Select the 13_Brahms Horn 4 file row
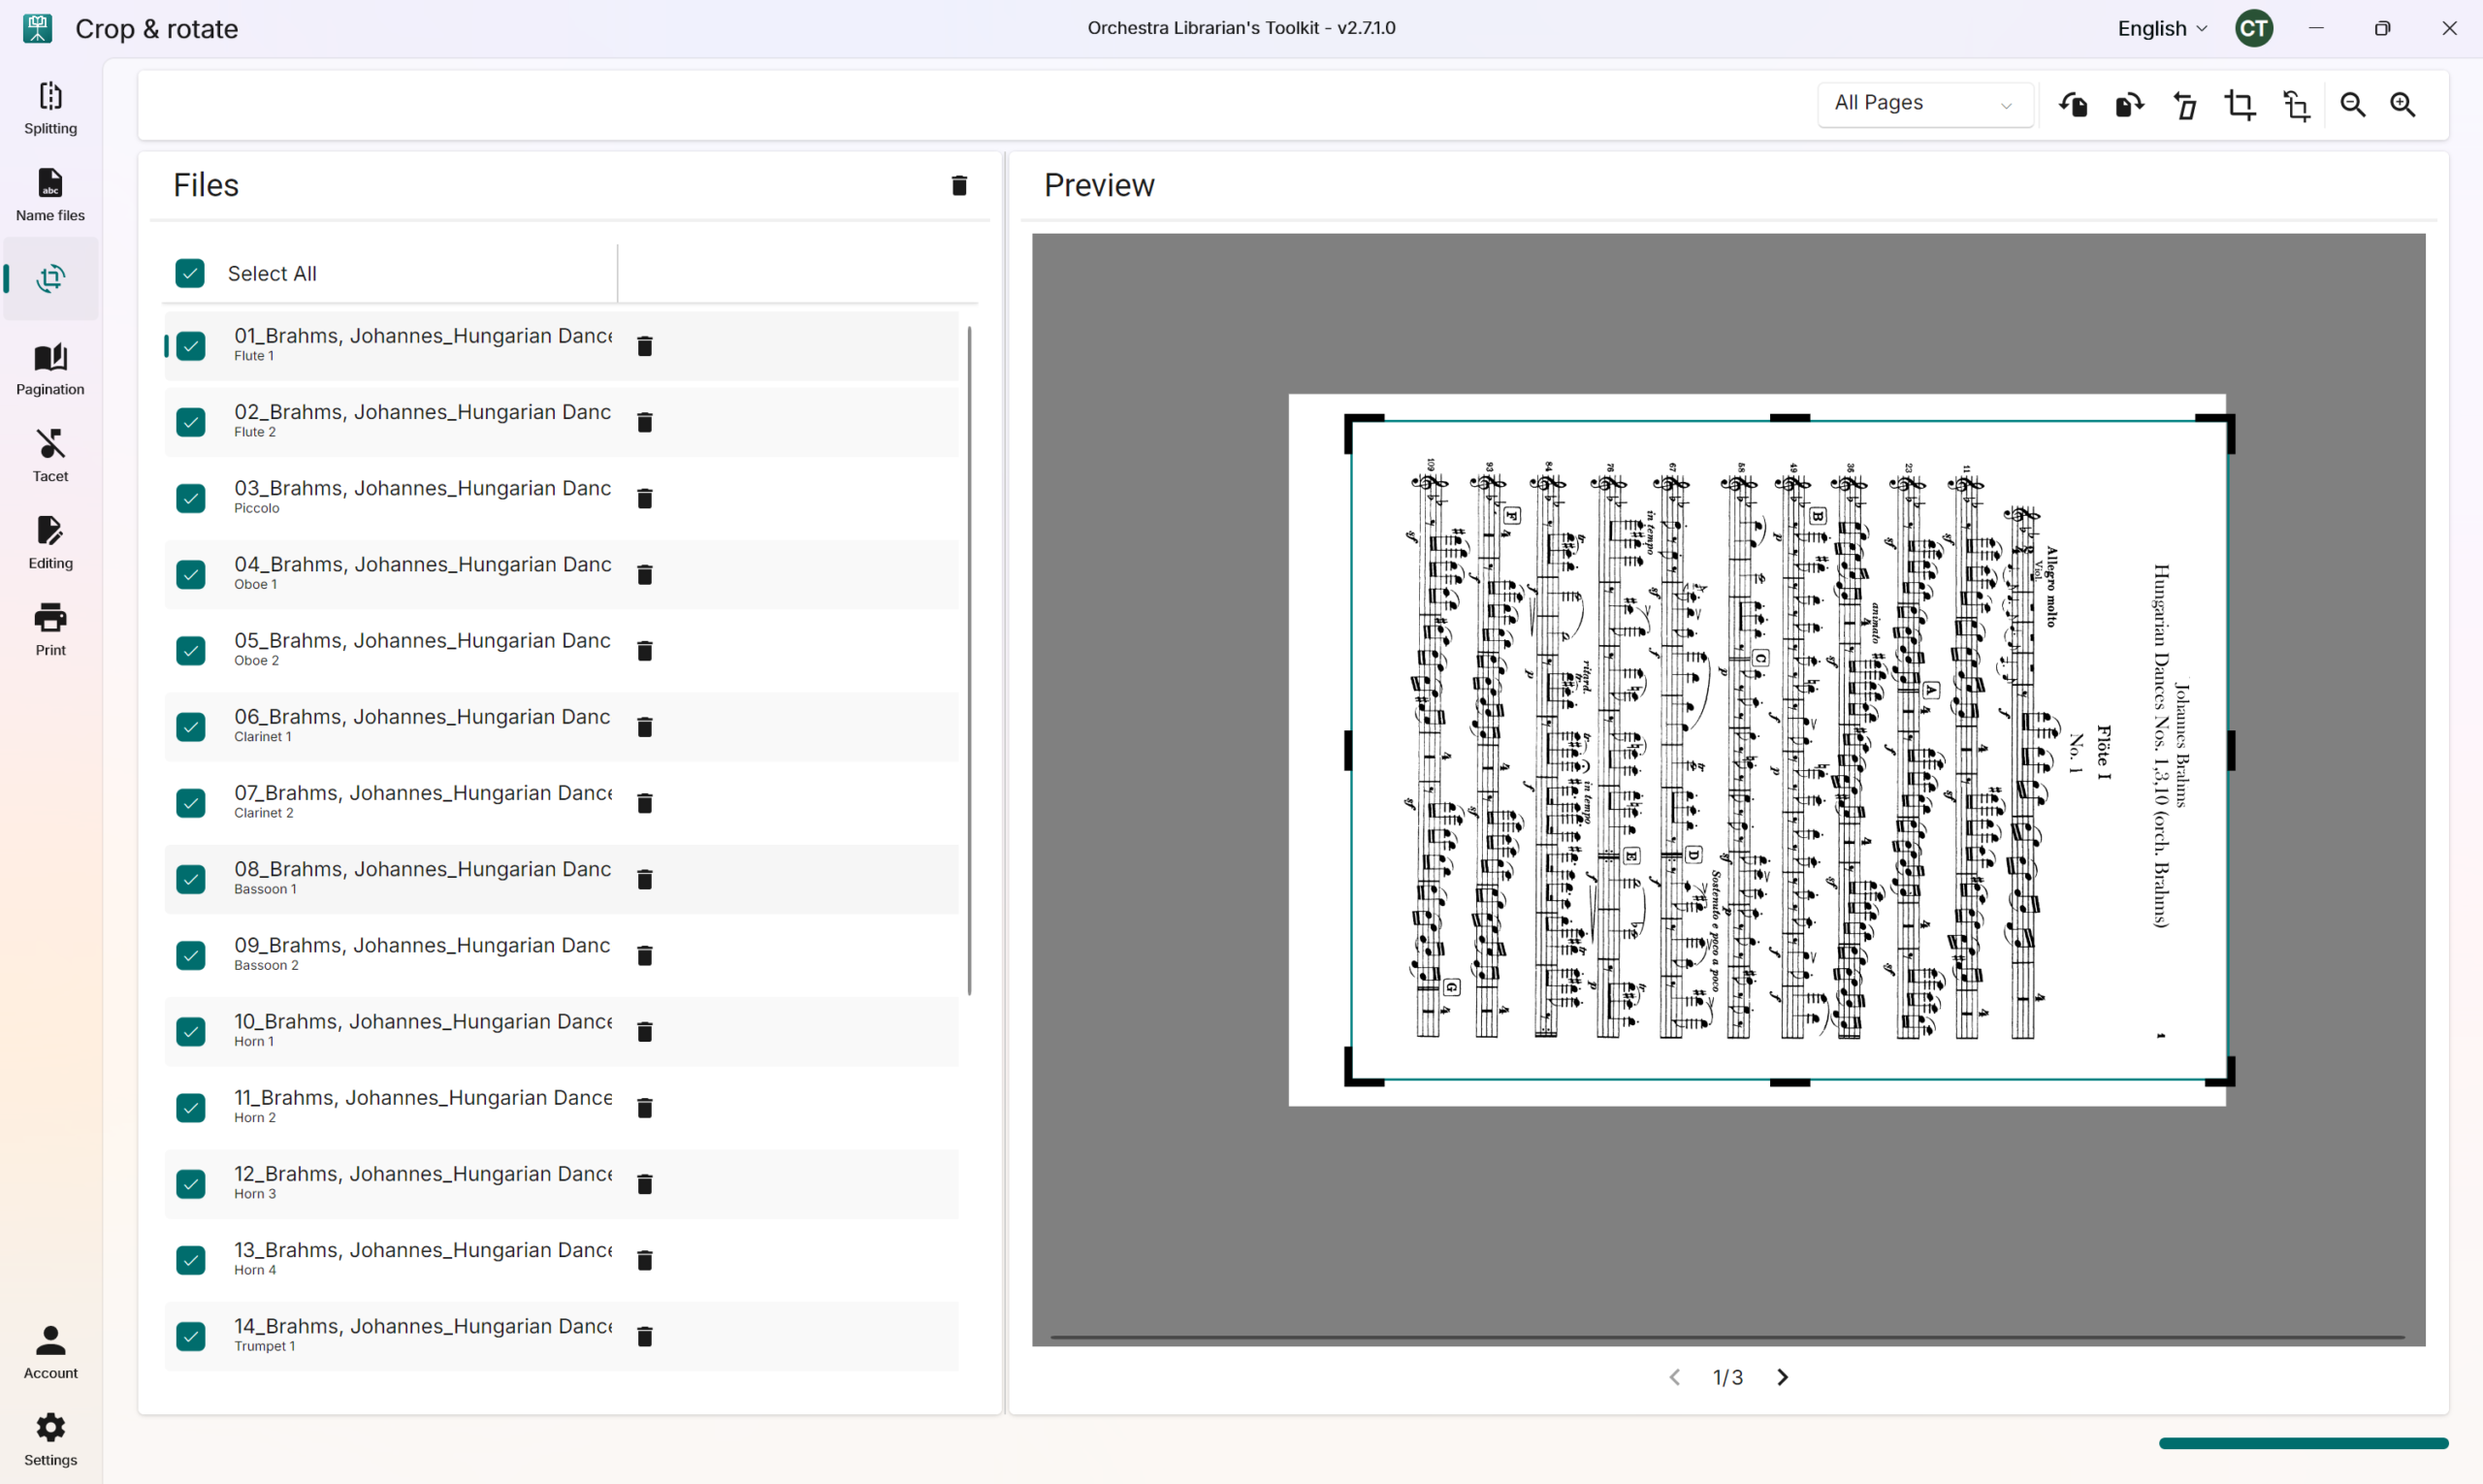This screenshot has height=1484, width=2483. [561, 1260]
